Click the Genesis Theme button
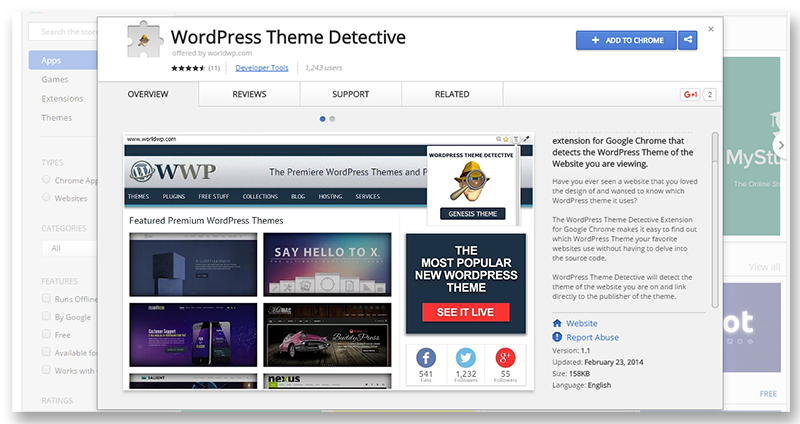The height and width of the screenshot is (424, 800). click(x=473, y=214)
